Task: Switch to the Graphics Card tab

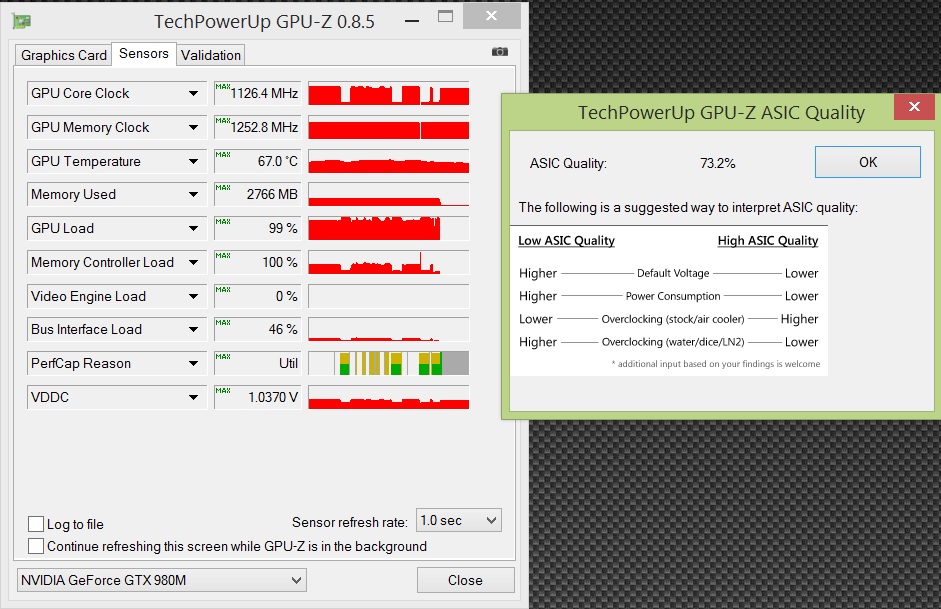Action: pos(64,55)
